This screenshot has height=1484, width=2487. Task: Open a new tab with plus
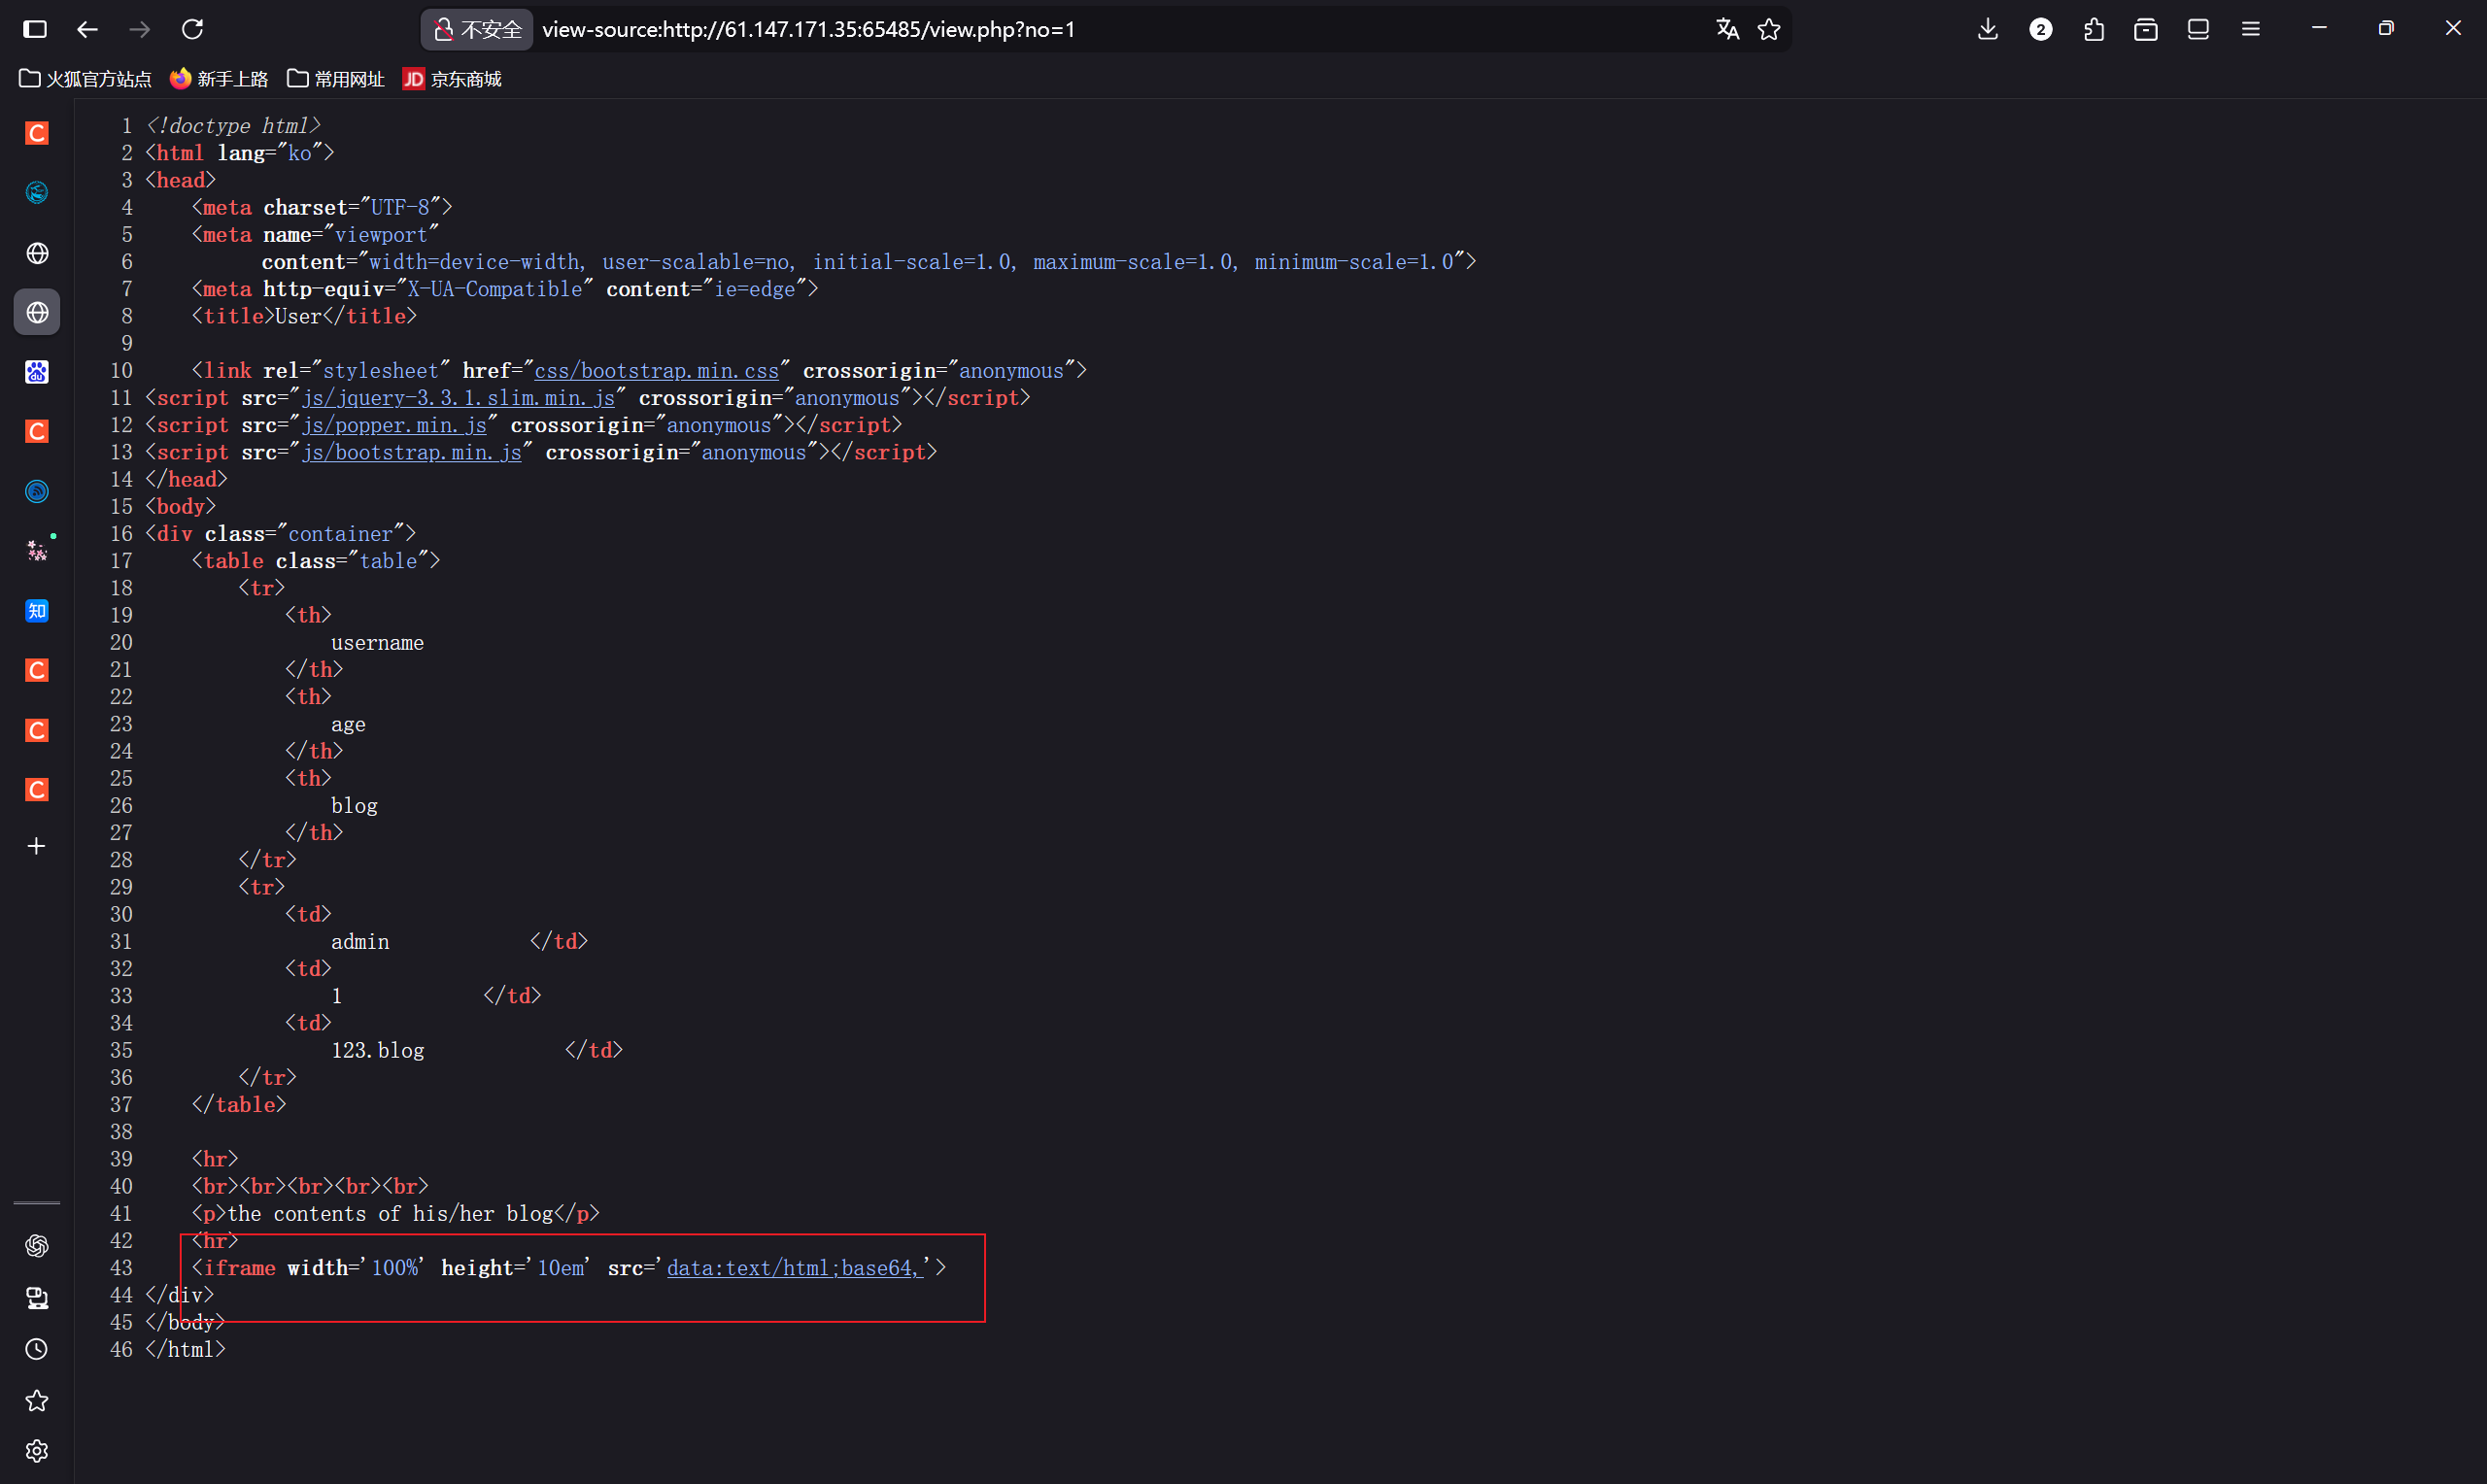click(37, 846)
